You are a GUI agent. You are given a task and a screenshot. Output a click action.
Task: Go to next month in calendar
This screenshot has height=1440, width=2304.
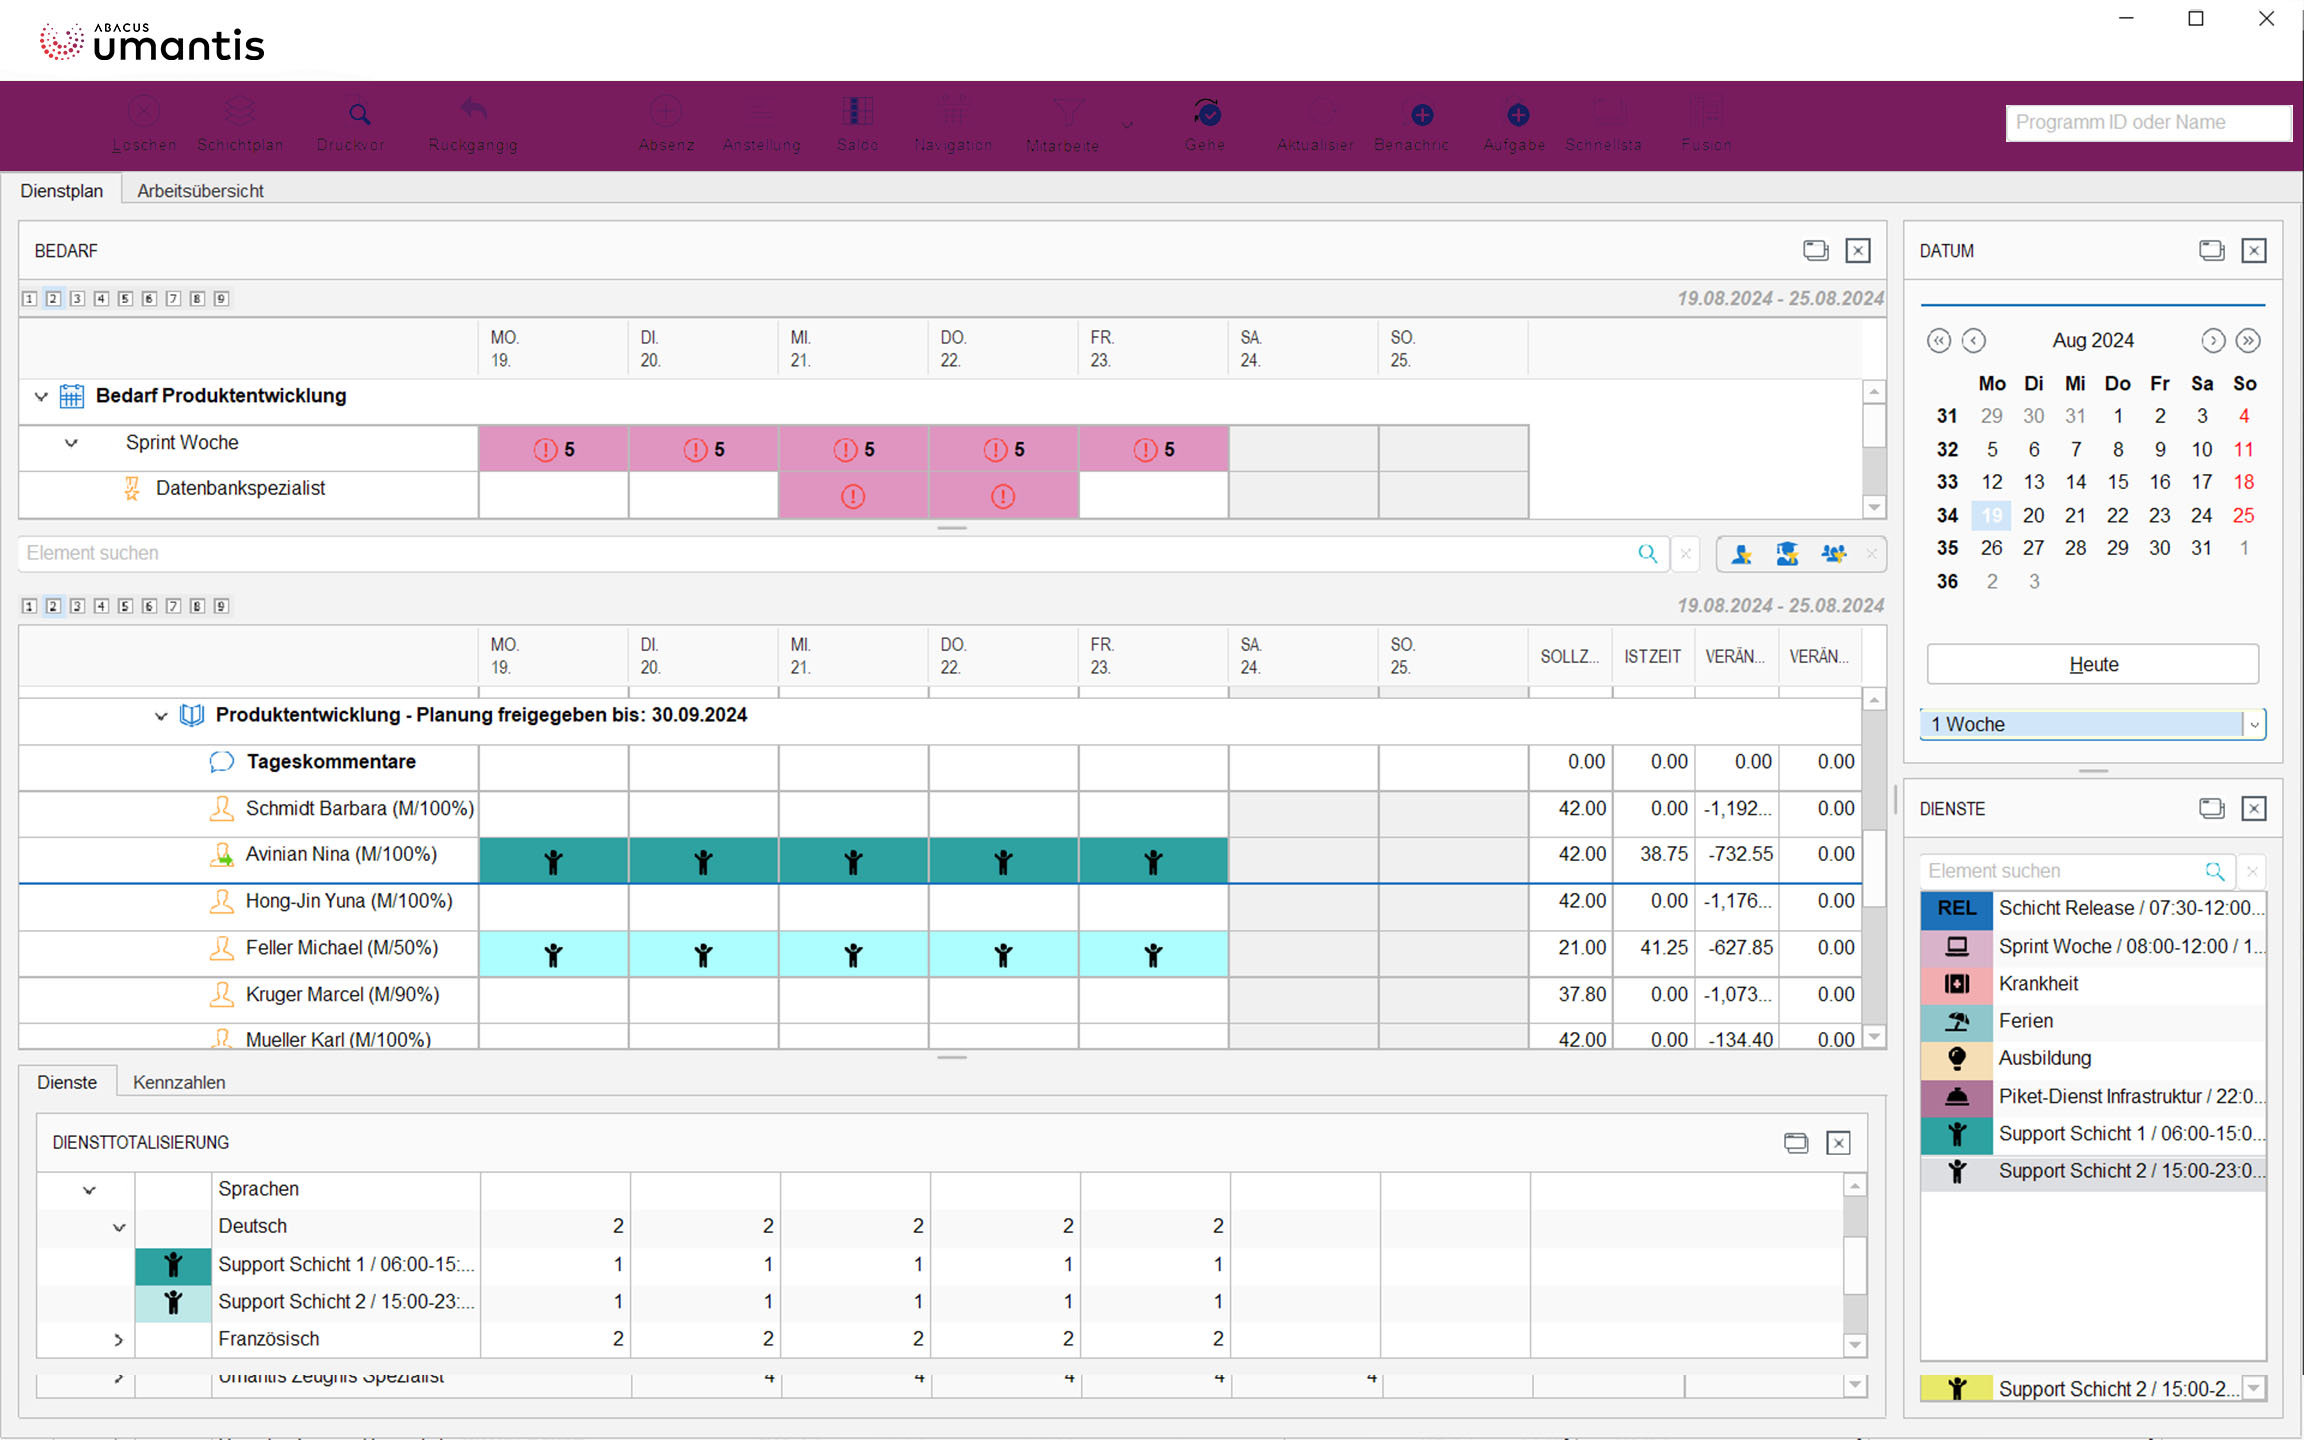2212,341
